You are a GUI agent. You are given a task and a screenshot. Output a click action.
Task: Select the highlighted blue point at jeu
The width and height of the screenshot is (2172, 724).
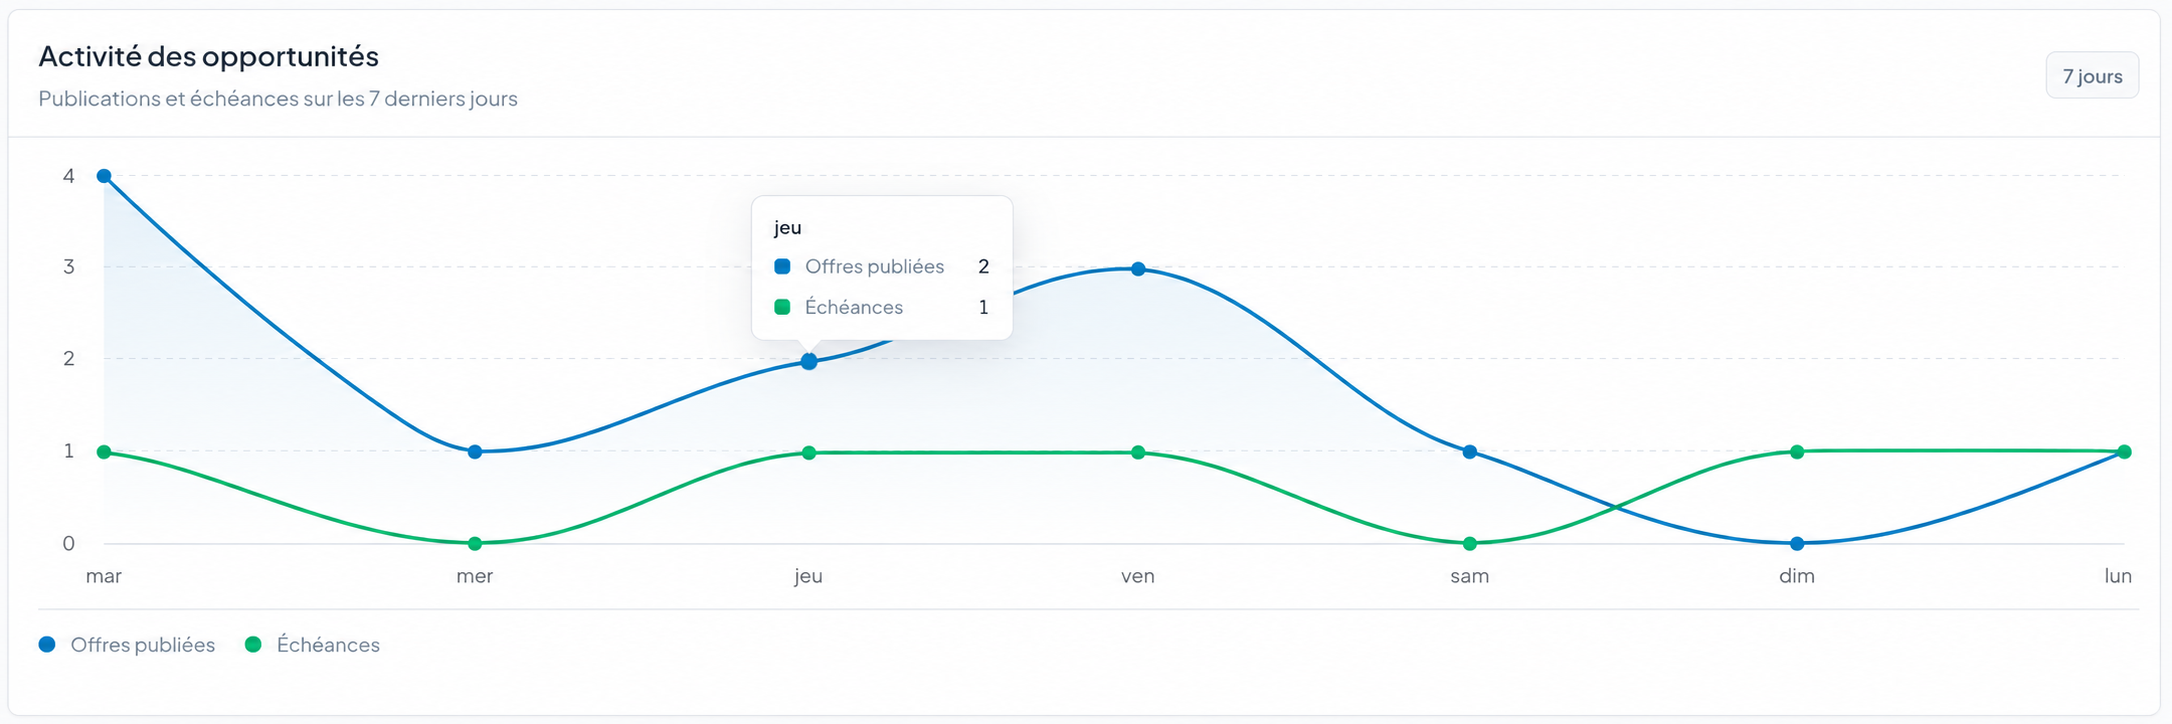(809, 361)
